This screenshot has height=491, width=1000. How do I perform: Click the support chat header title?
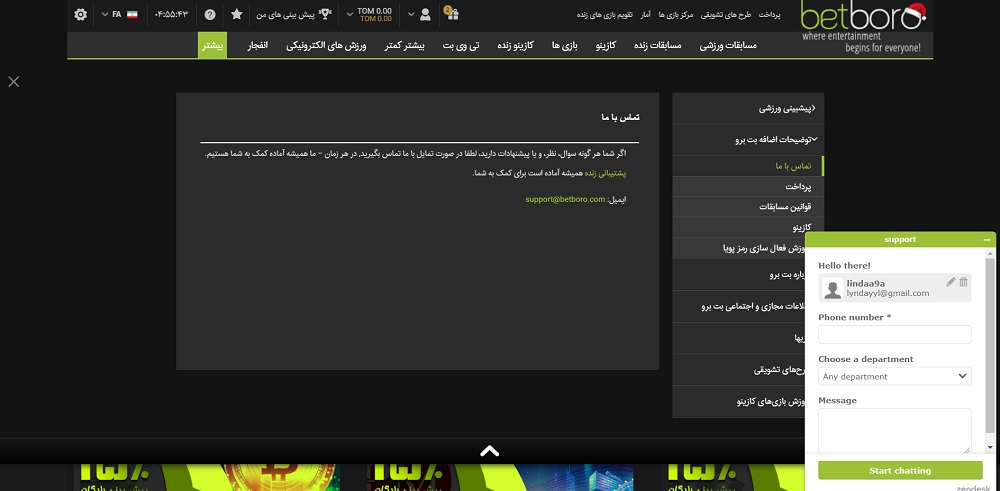[x=900, y=240]
